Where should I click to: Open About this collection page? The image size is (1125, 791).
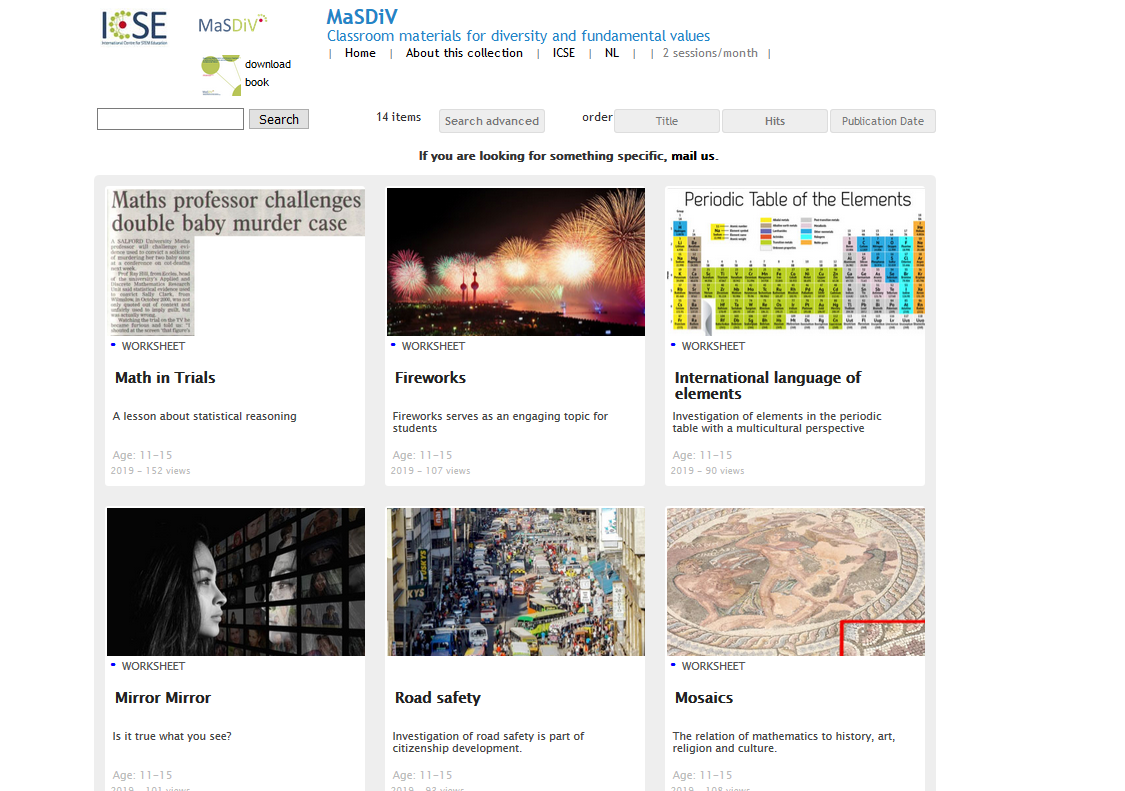[x=464, y=54]
